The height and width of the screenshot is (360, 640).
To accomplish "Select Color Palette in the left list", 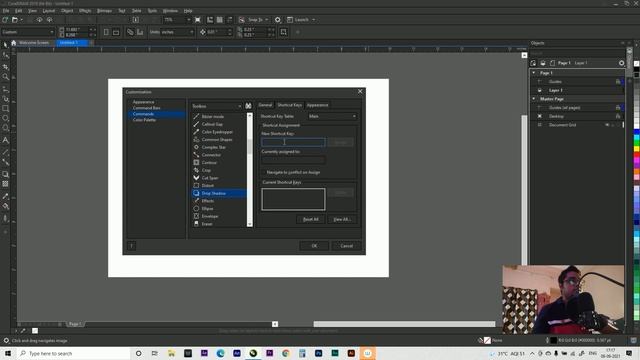I will coord(144,120).
